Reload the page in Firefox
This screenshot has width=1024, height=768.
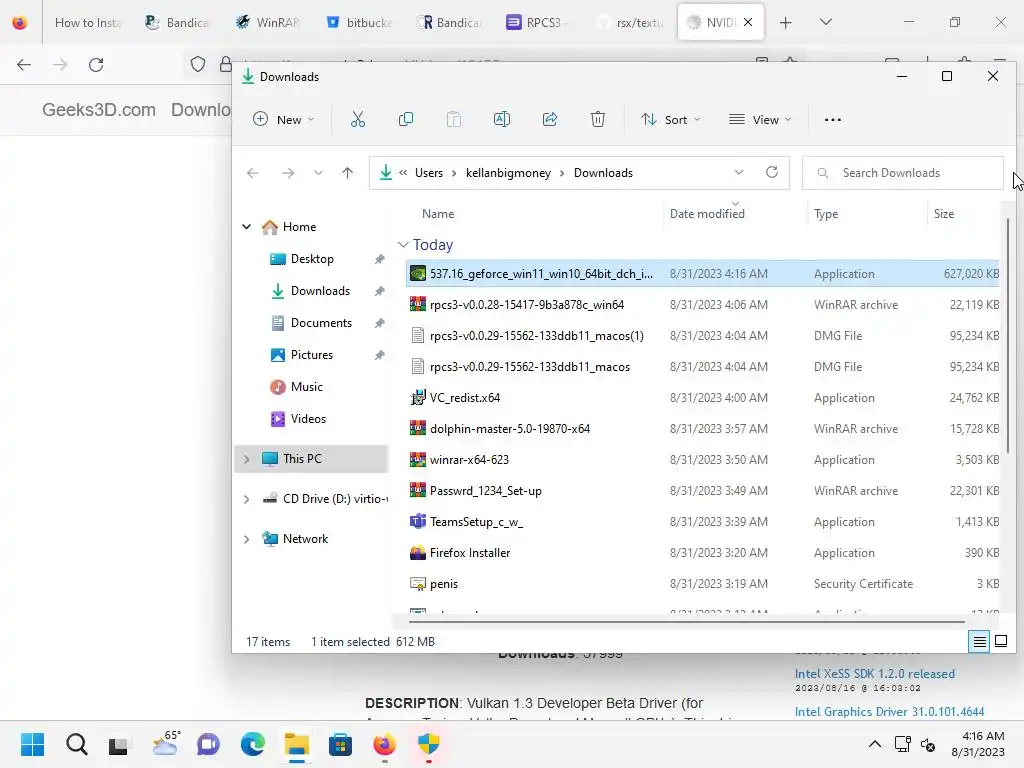point(96,65)
